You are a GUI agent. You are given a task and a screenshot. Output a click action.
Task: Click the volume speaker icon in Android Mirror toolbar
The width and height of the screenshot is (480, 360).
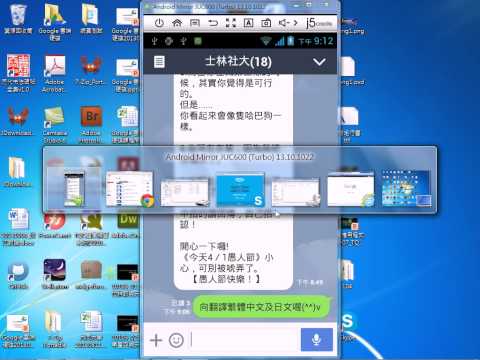click(x=284, y=23)
